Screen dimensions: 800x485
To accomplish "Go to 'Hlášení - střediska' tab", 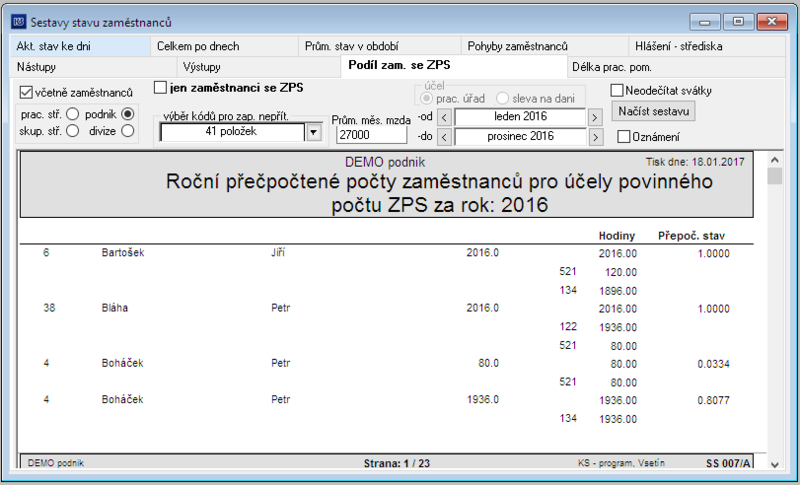I will [x=707, y=46].
